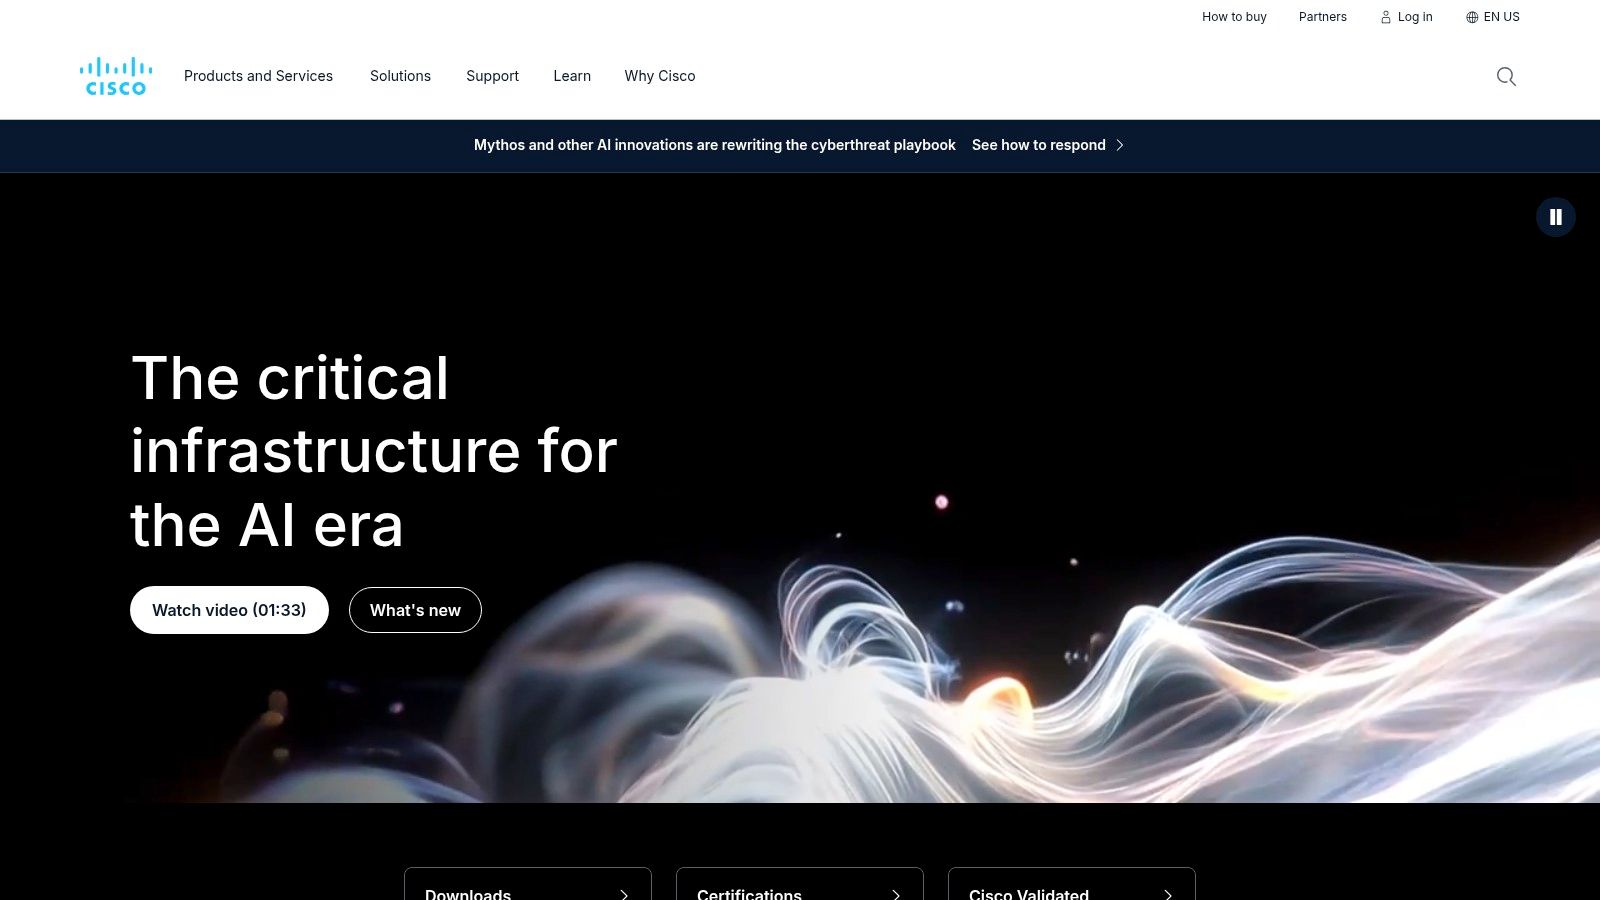Click the Certifications card arrow
1600x900 pixels.
pyautogui.click(x=896, y=895)
